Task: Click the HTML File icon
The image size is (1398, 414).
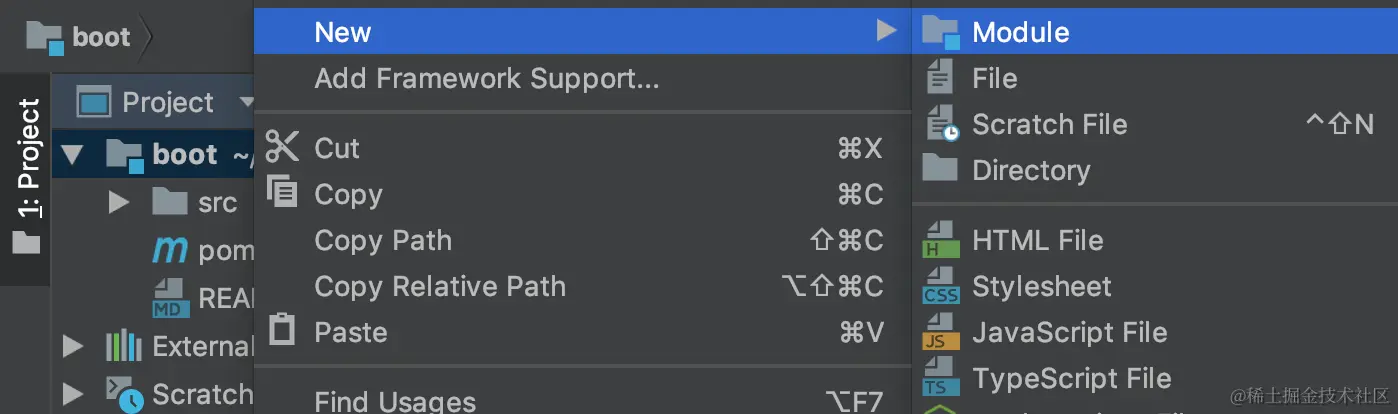Action: (x=939, y=240)
